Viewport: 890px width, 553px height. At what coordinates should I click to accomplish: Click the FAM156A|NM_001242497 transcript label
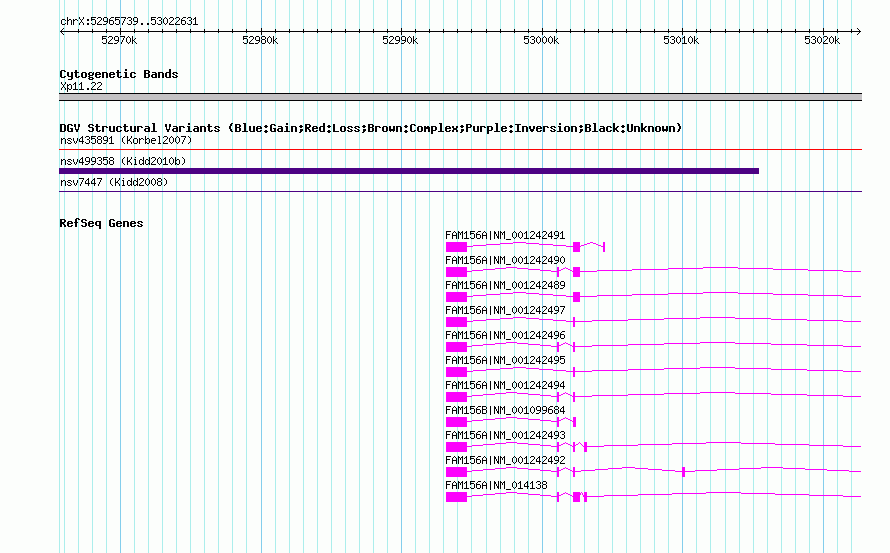pyautogui.click(x=505, y=310)
